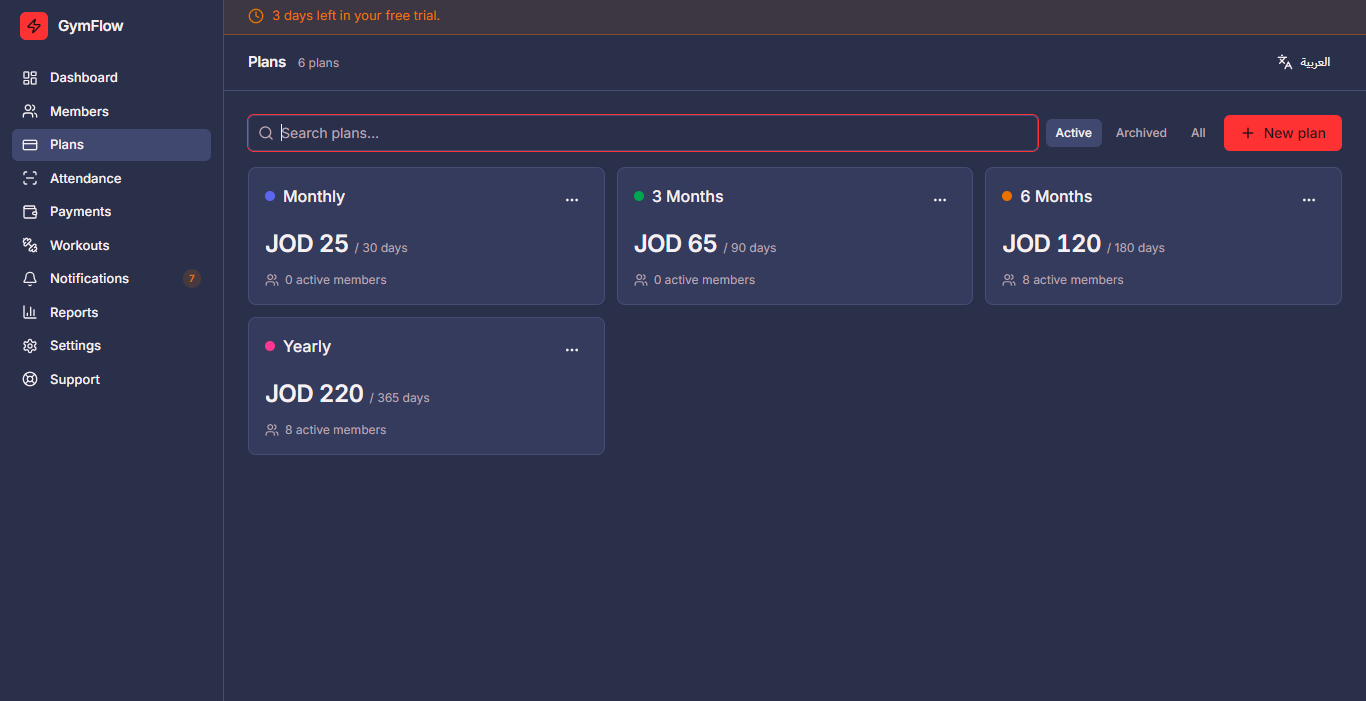Viewport: 1366px width, 701px height.
Task: Open Payments from the sidebar
Action: pos(111,212)
